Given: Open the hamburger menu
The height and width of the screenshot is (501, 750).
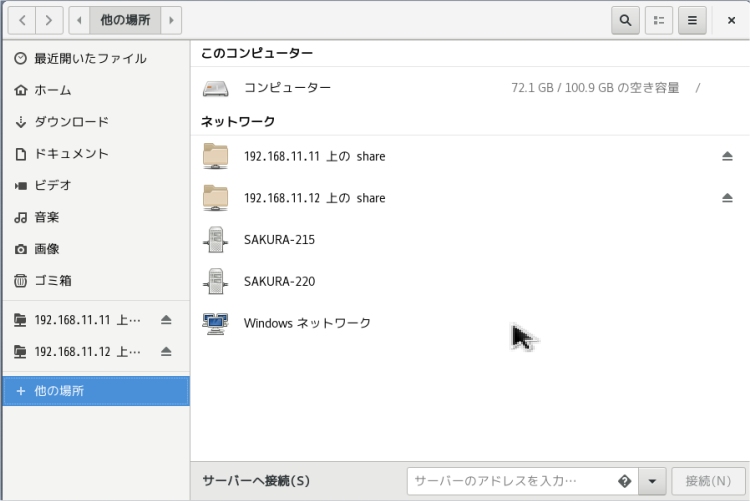Looking at the screenshot, I should coord(691,19).
